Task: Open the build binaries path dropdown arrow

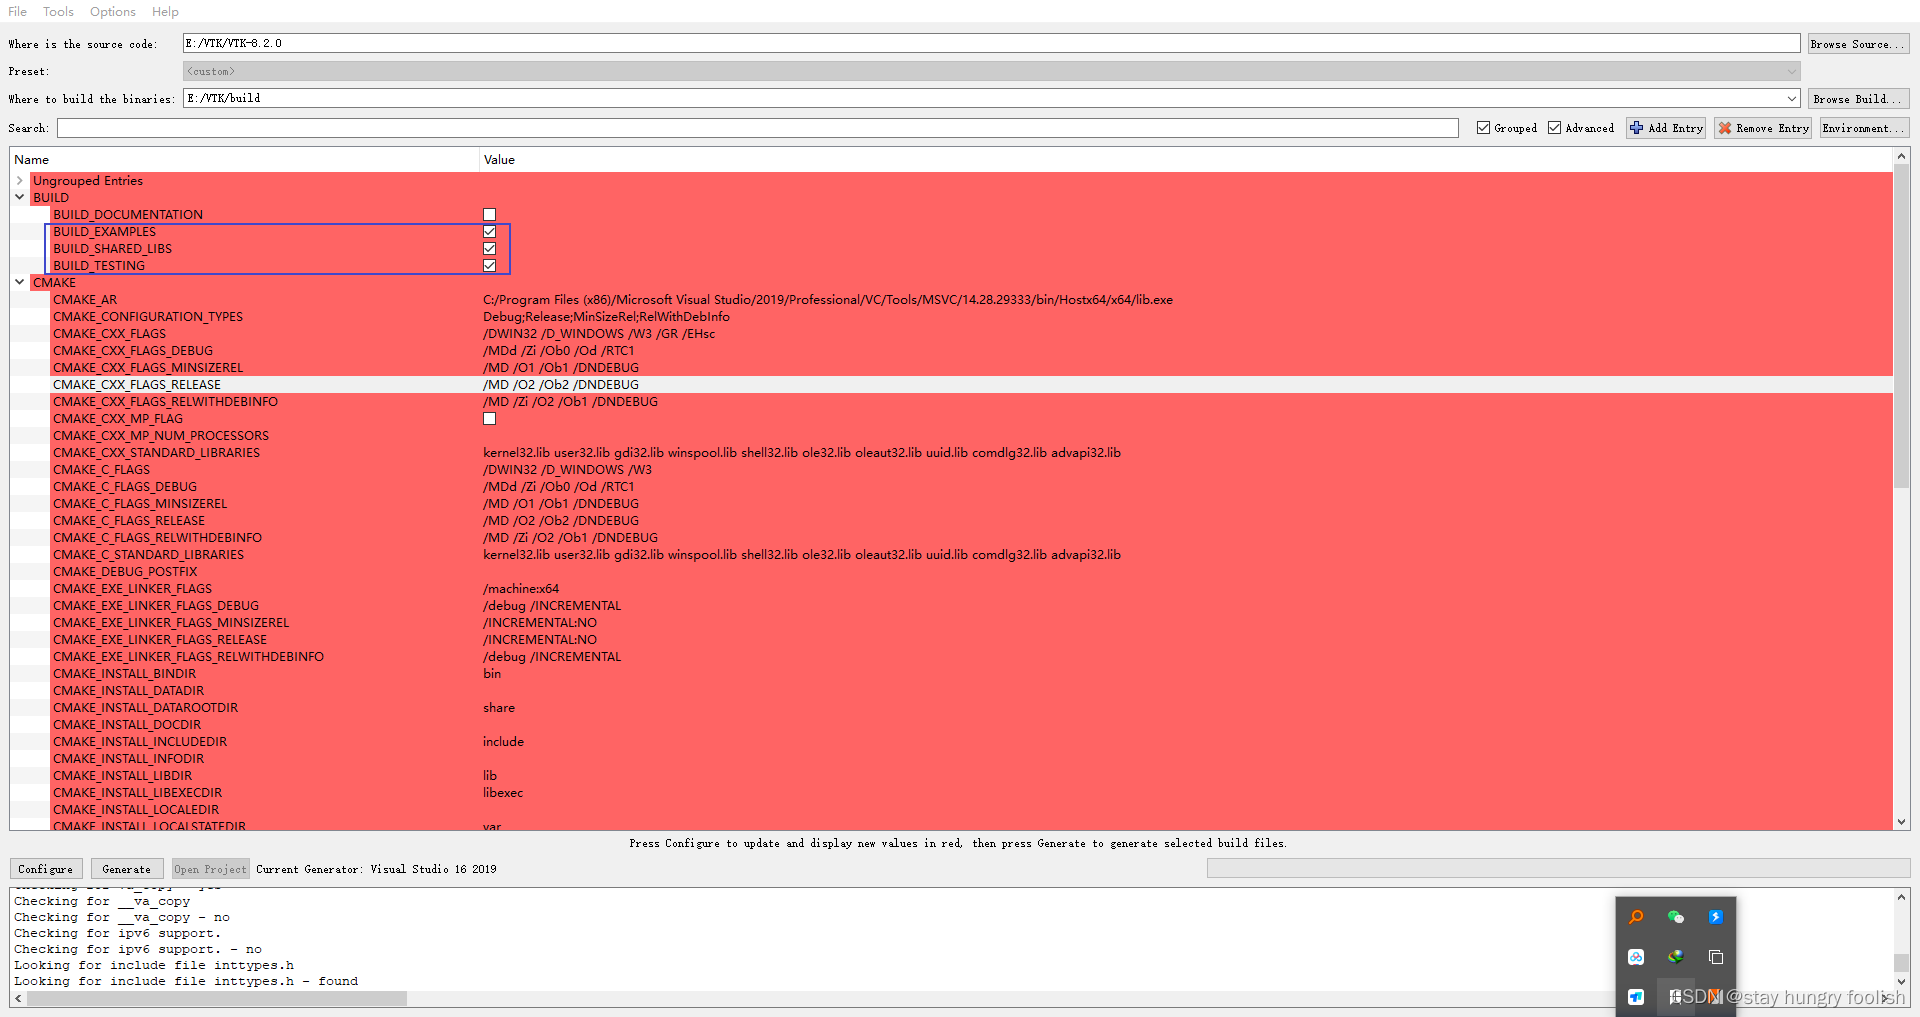Action: click(x=1791, y=99)
